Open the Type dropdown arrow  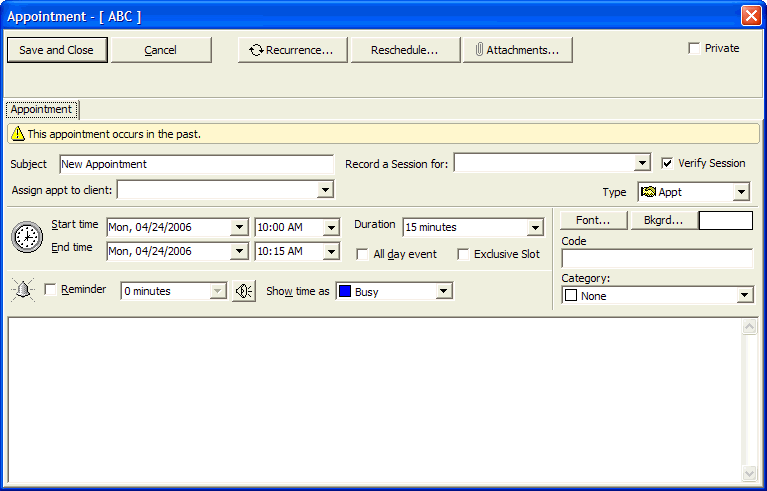(x=741, y=192)
